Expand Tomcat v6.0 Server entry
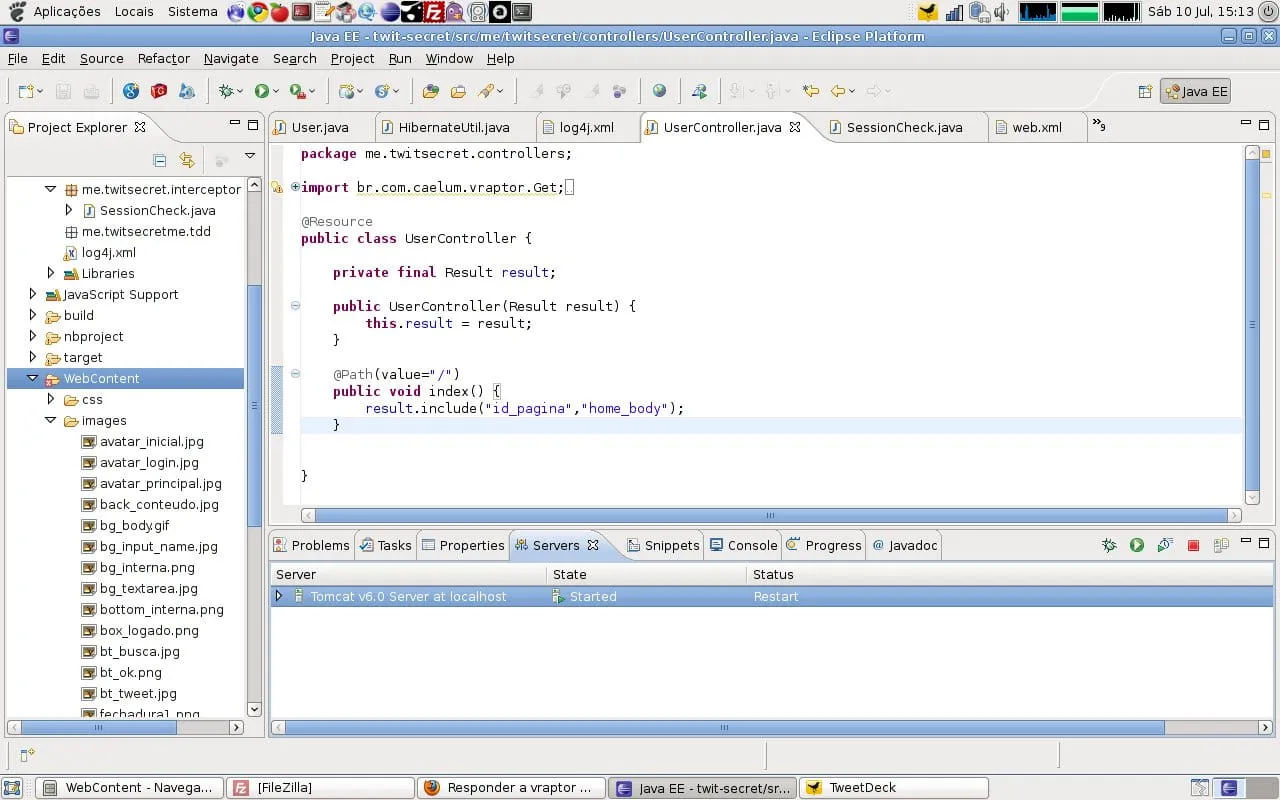 click(x=279, y=596)
